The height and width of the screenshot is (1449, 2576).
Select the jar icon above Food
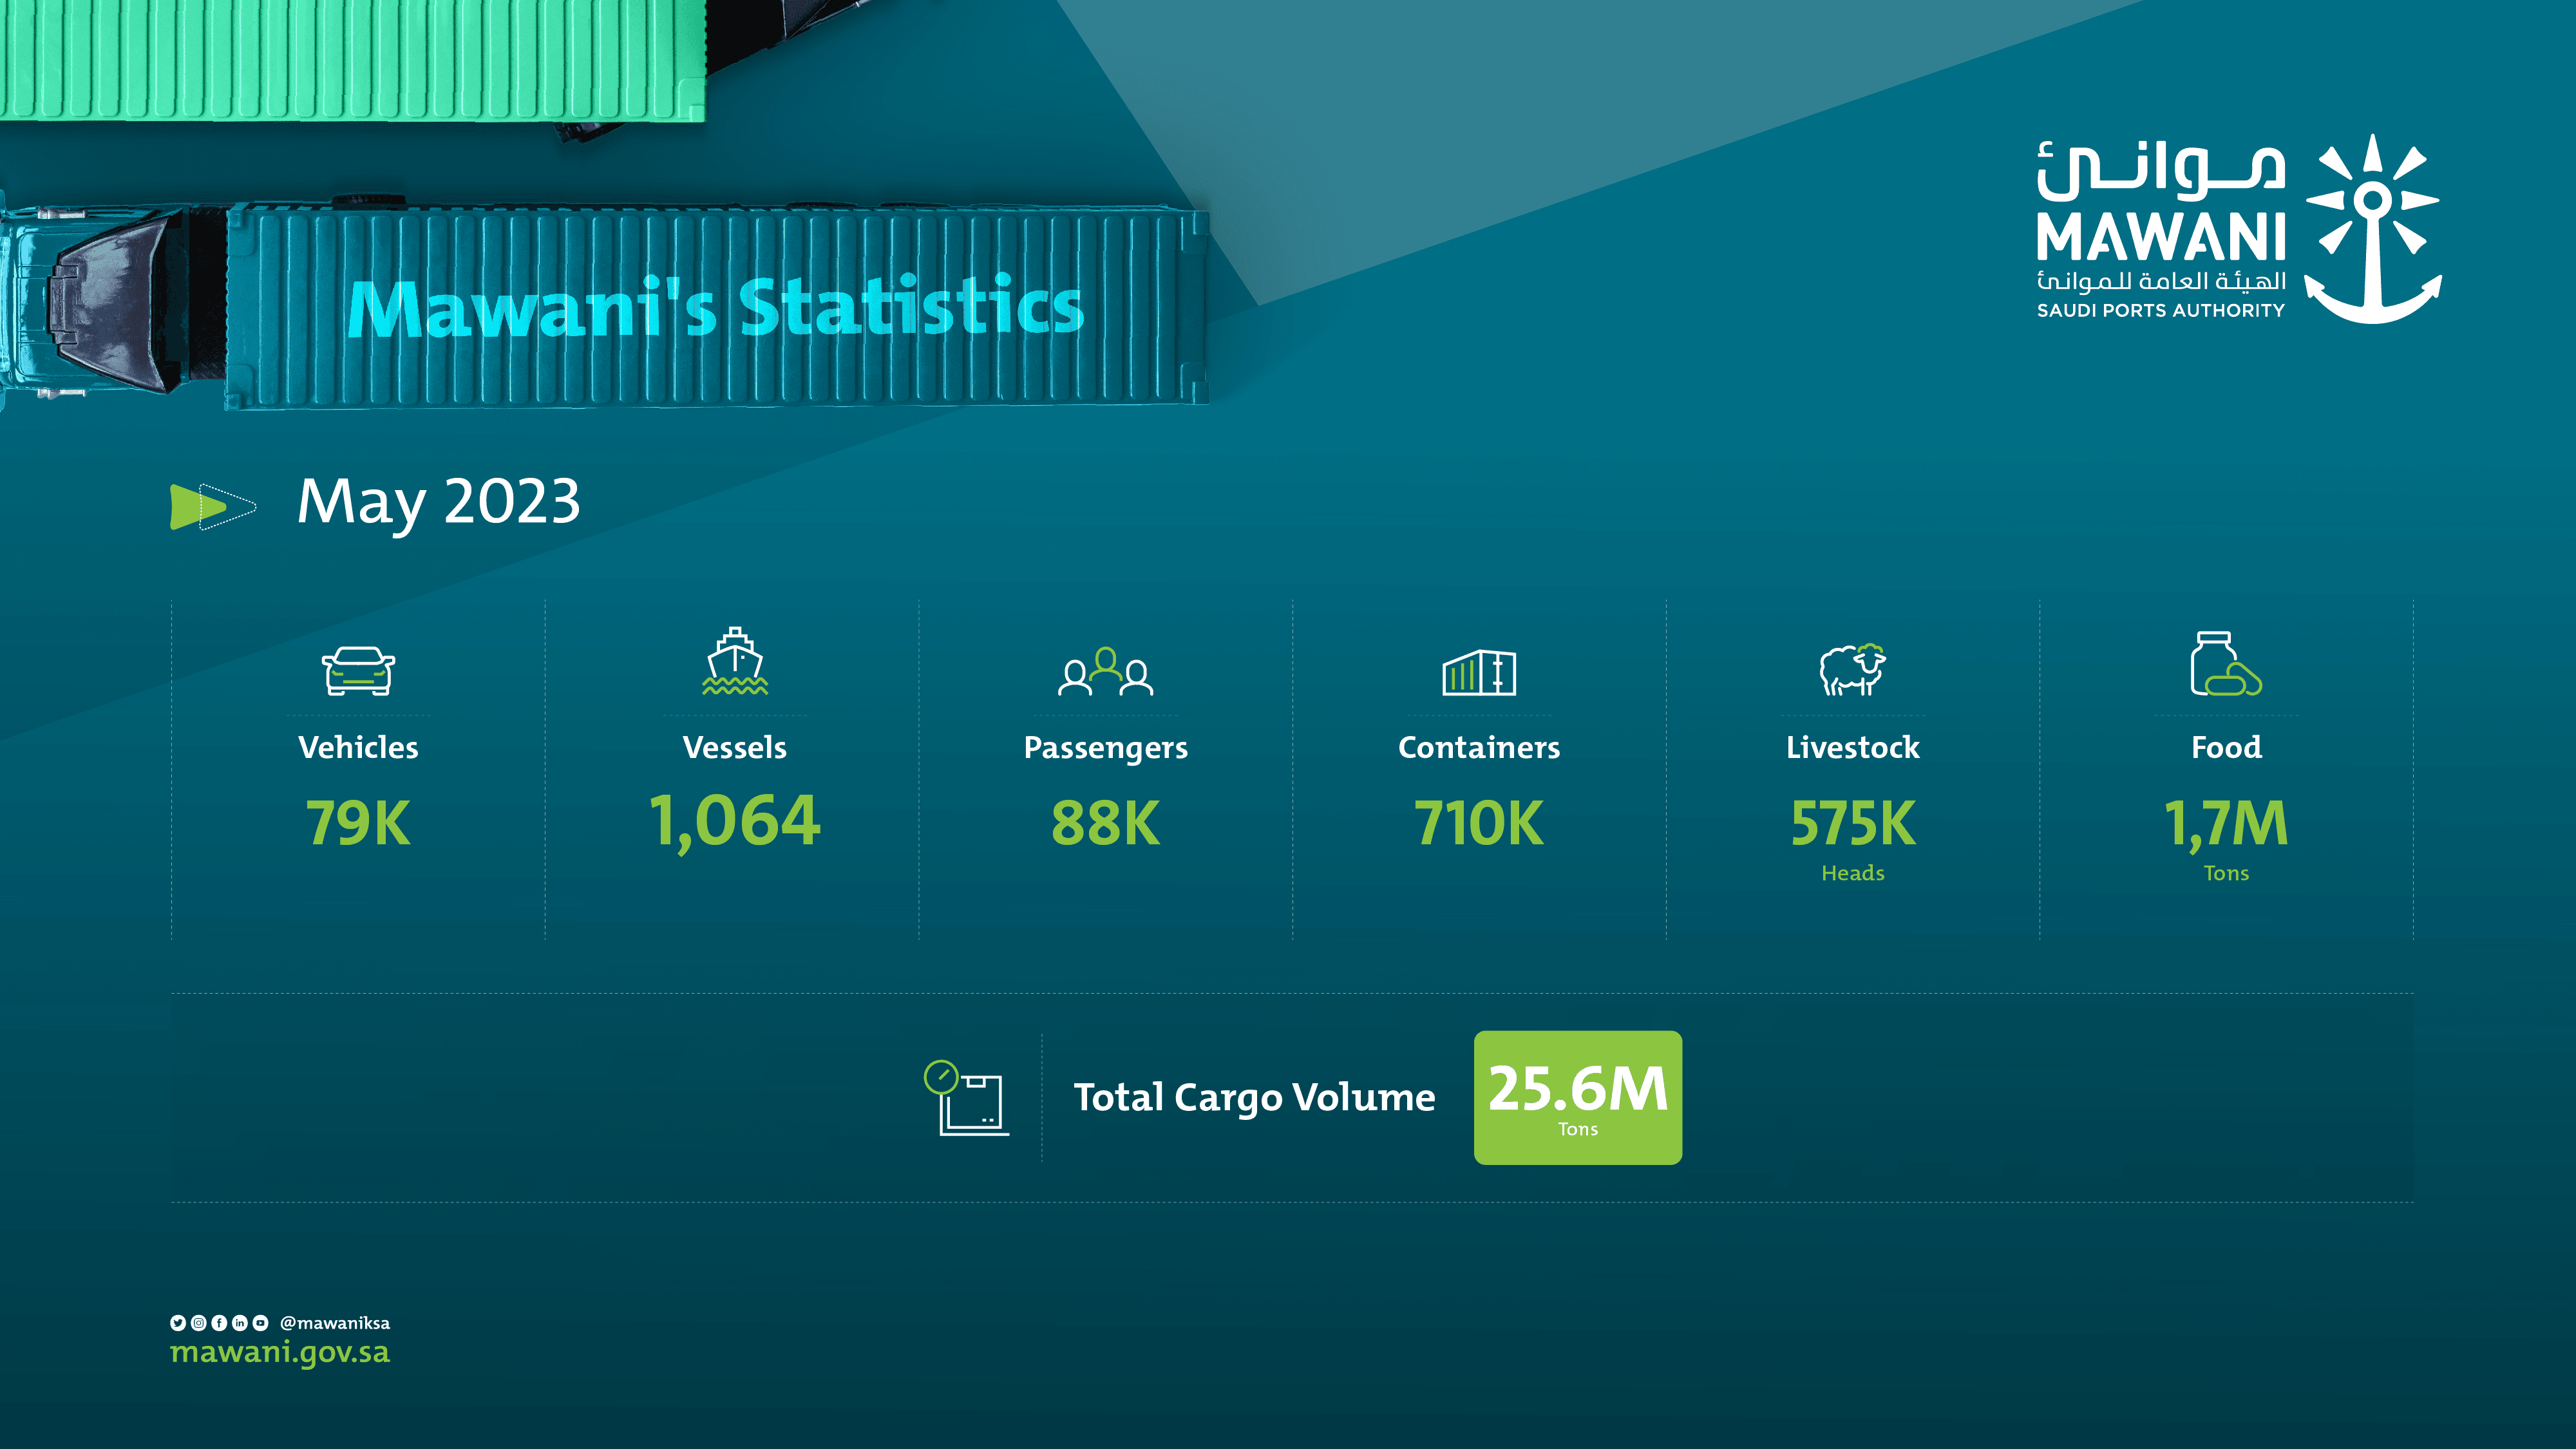coord(2225,664)
